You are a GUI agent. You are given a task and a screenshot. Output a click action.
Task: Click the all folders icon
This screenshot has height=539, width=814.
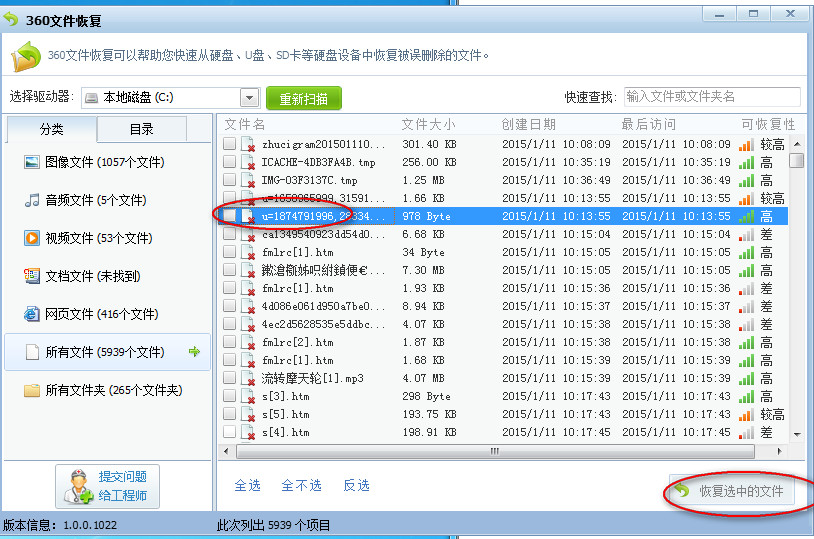click(x=31, y=390)
